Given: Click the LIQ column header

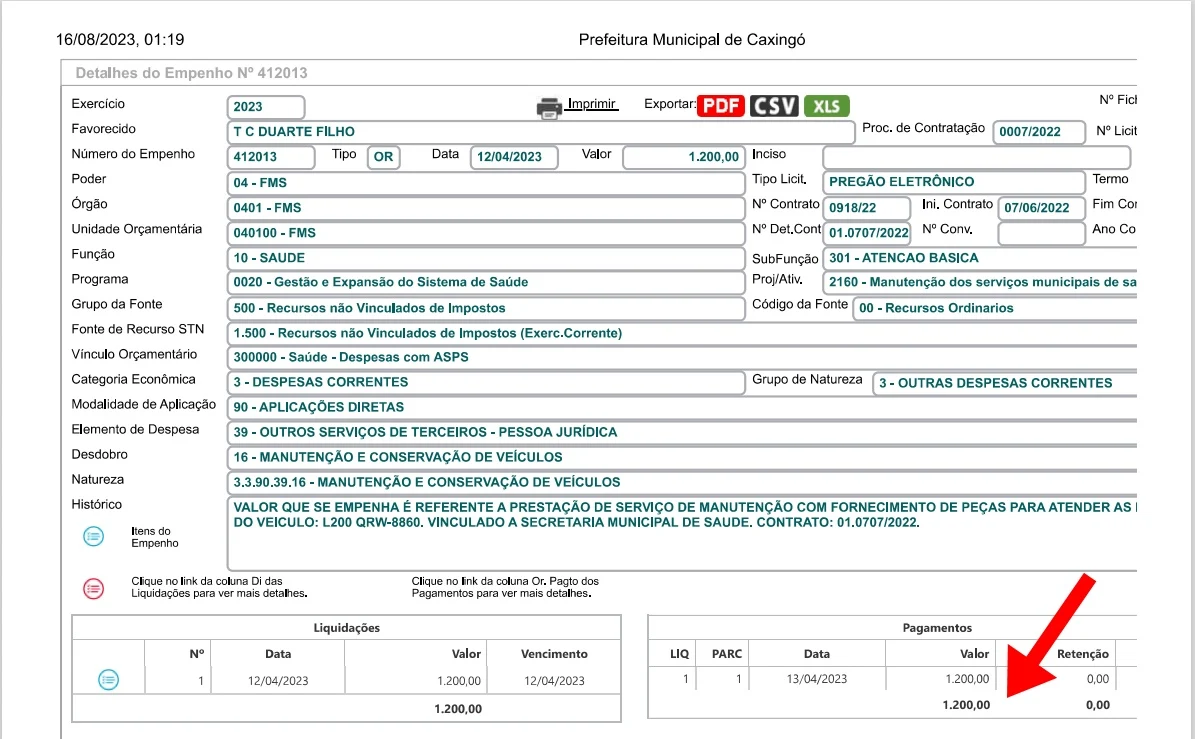Looking at the screenshot, I should tap(680, 654).
